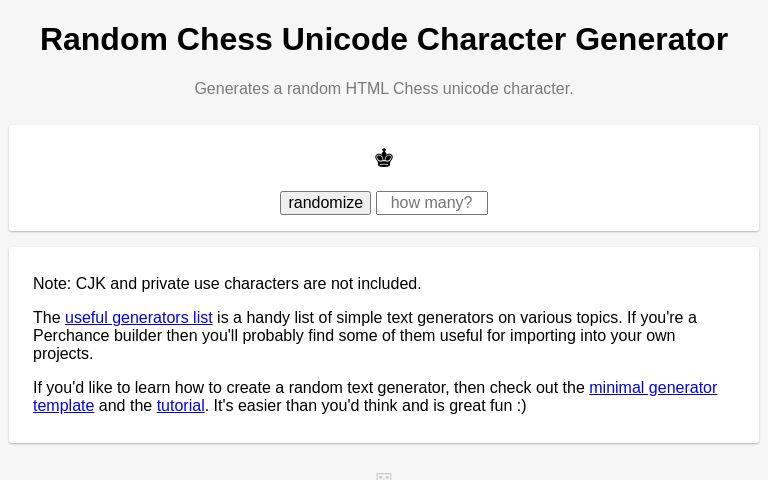The width and height of the screenshot is (768, 480).
Task: Open the tutorial link
Action: [180, 405]
